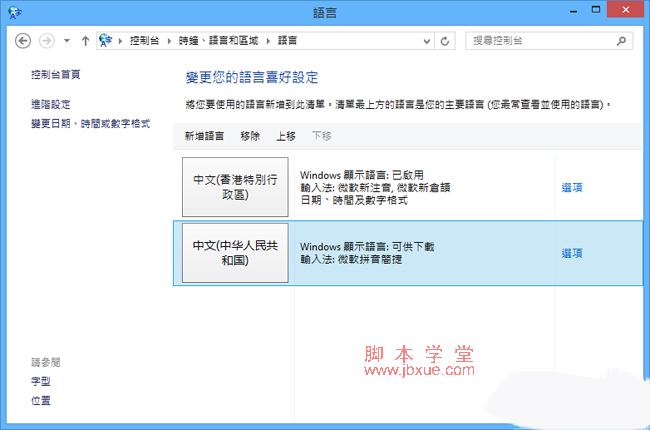Click 上移 to move language up
Screen dimensions: 650x430
point(286,136)
